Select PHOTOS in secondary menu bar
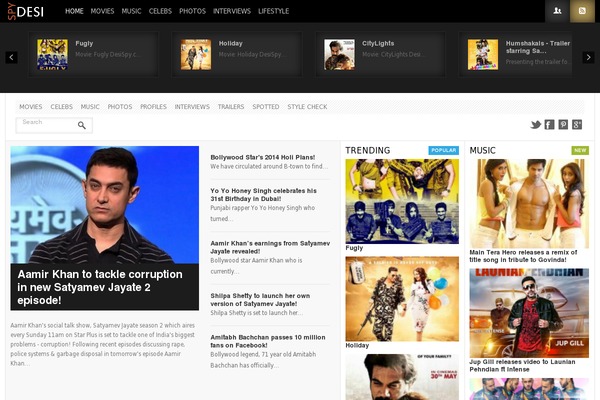Screen dimensions: 600x400 [120, 107]
